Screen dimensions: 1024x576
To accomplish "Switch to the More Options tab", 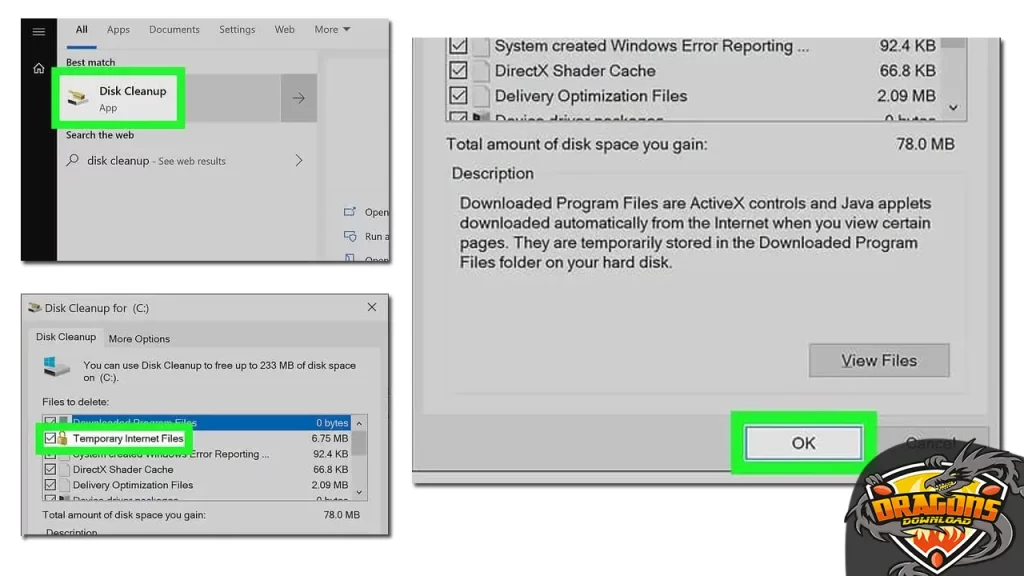I will 139,339.
